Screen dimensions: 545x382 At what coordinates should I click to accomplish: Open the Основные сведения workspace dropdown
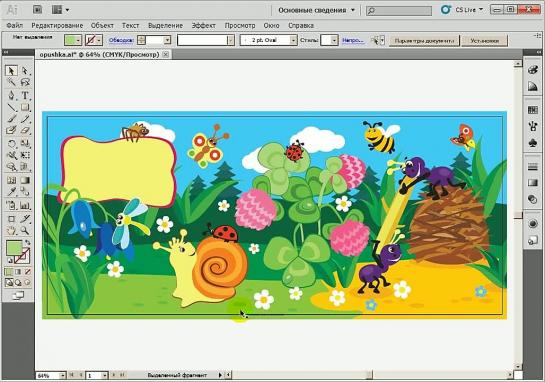point(317,10)
